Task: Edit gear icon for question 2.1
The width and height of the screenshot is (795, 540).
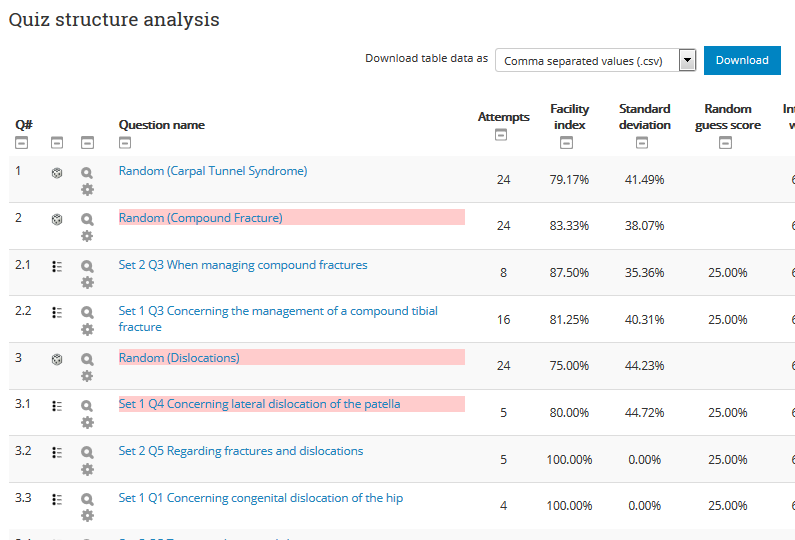Action: click(x=87, y=282)
